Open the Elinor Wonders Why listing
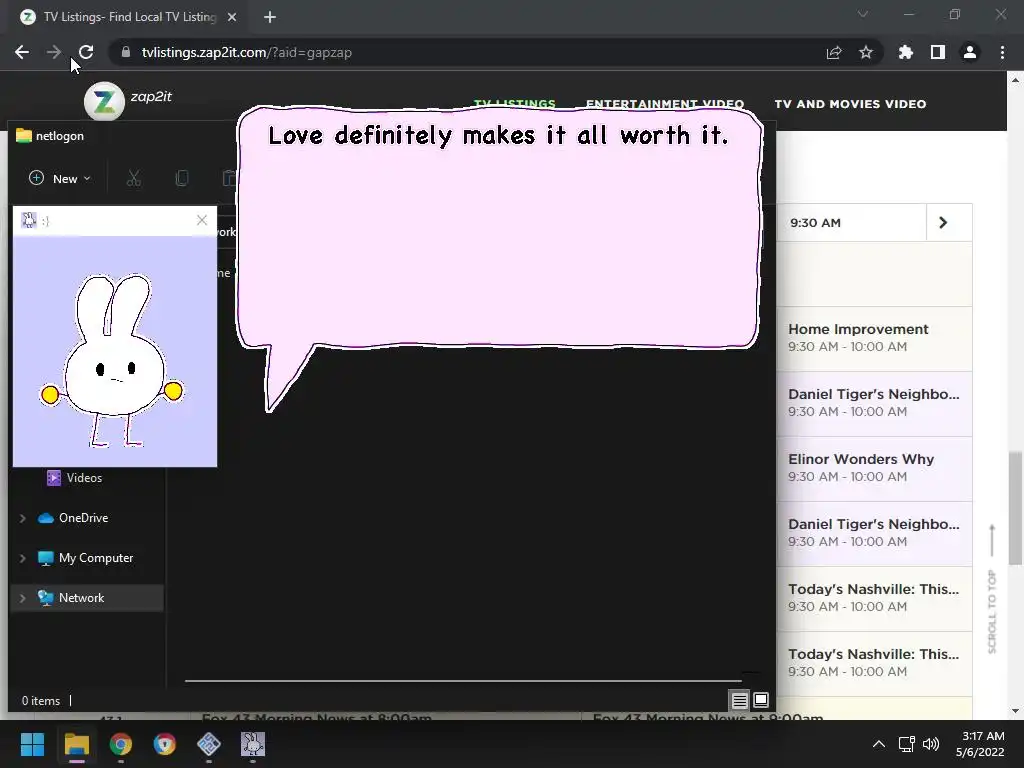The width and height of the screenshot is (1024, 768). [x=874, y=469]
